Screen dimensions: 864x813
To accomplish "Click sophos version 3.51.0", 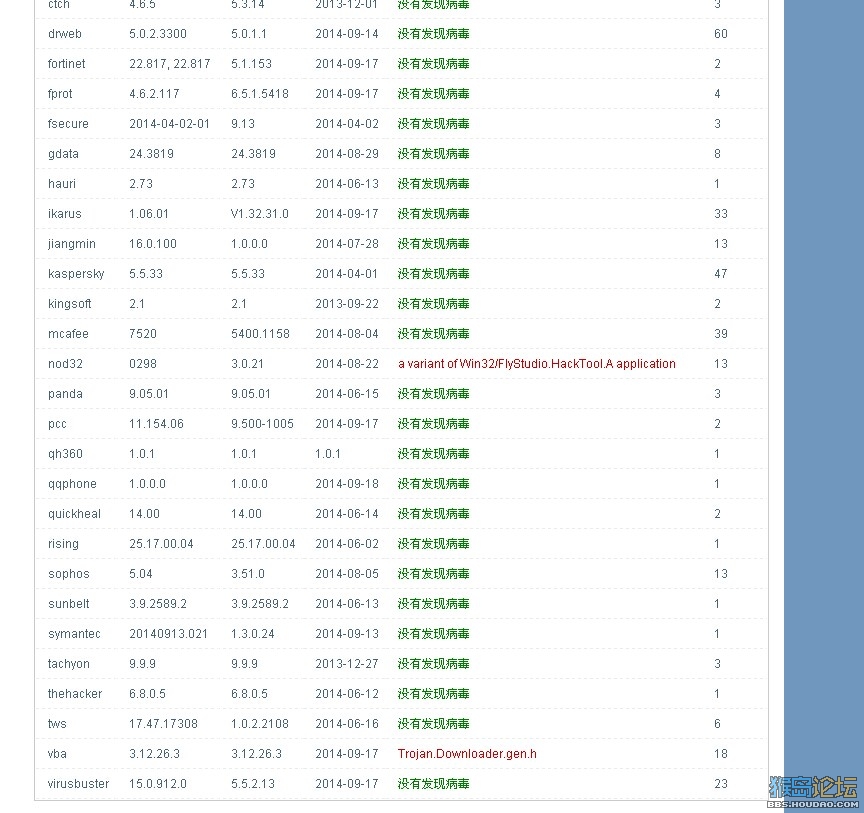I will pyautogui.click(x=247, y=574).
